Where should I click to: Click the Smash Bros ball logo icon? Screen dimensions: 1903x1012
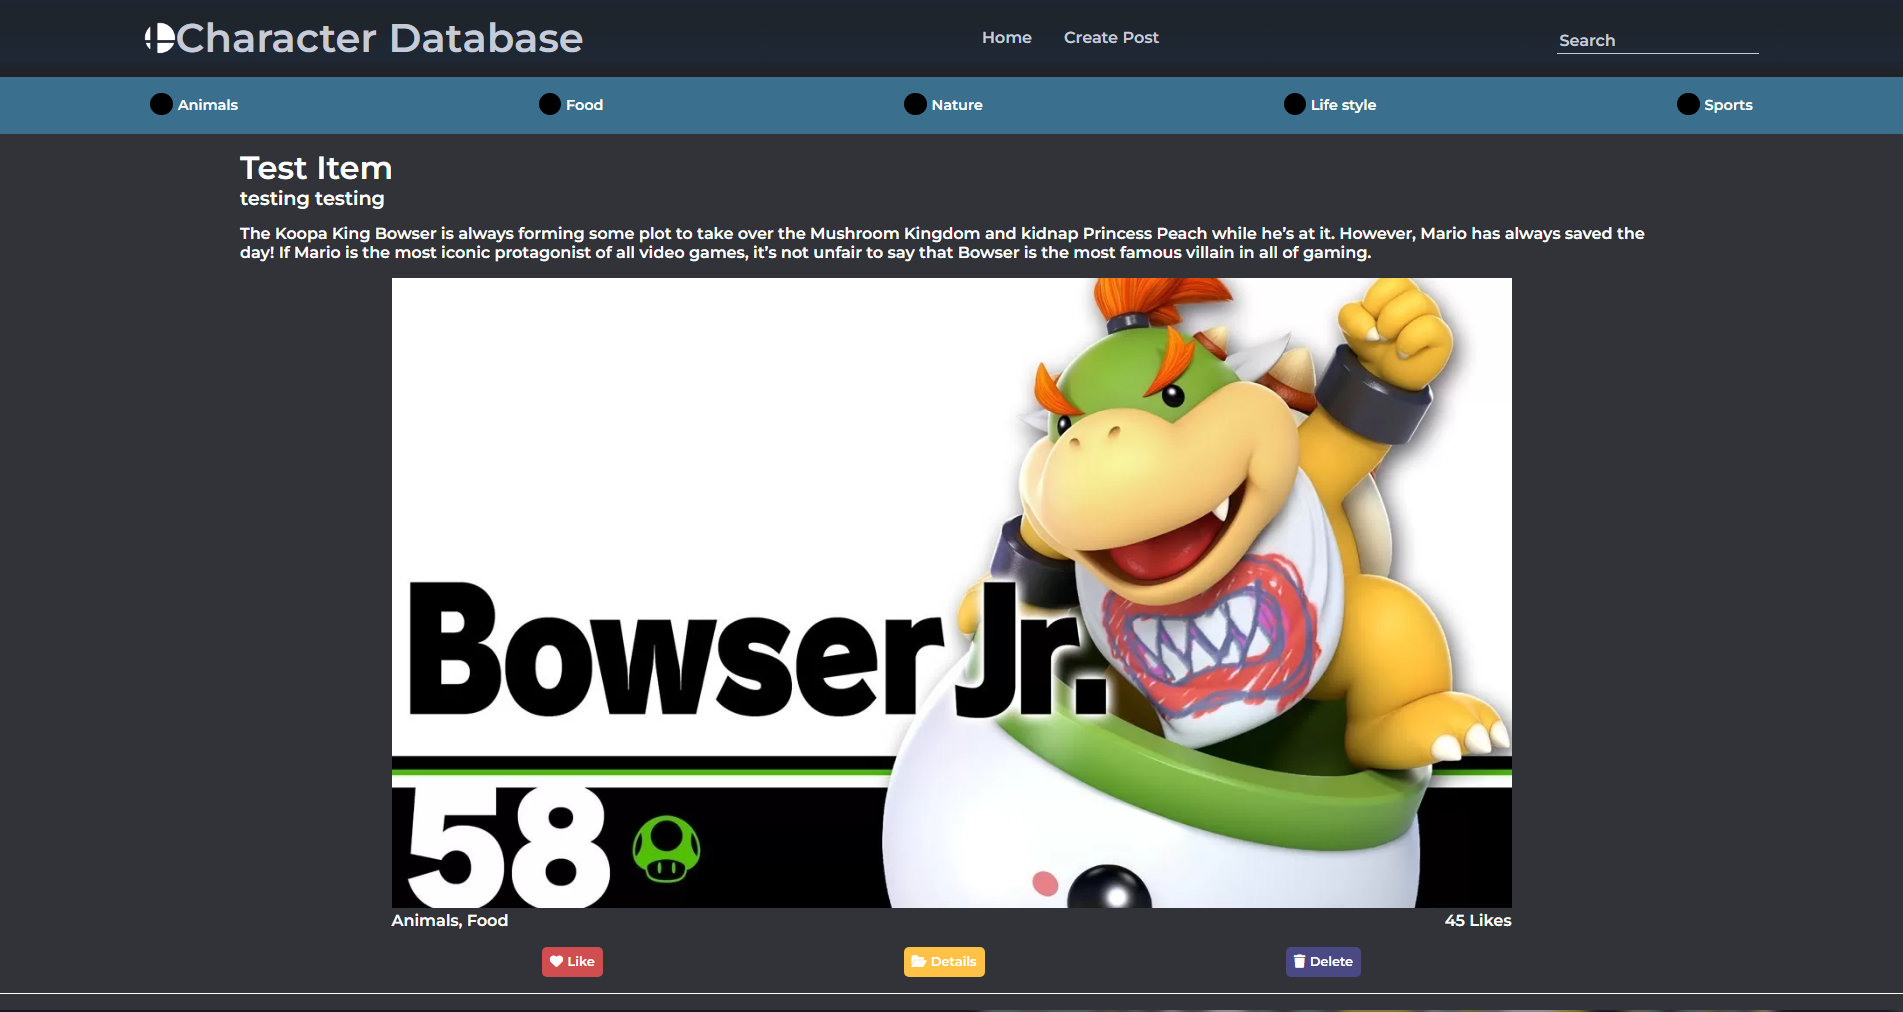(160, 37)
